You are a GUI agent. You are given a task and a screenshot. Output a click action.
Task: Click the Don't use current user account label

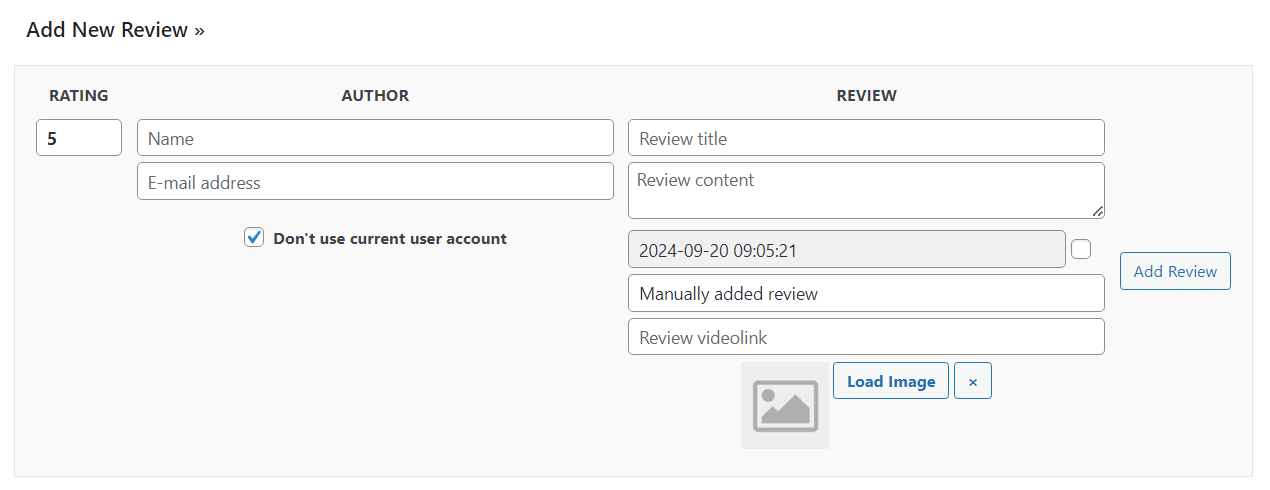point(390,239)
